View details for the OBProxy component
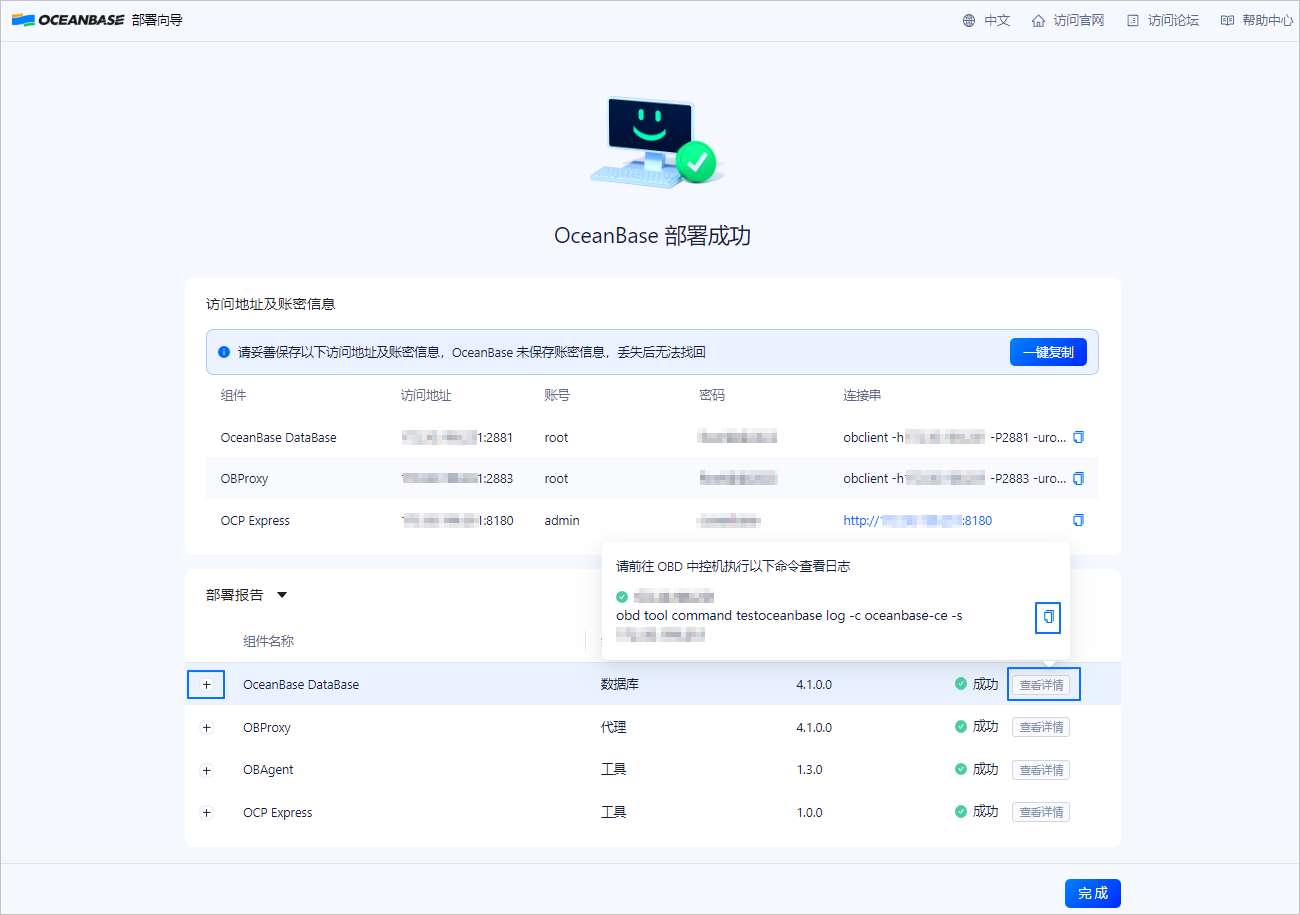 [1041, 727]
